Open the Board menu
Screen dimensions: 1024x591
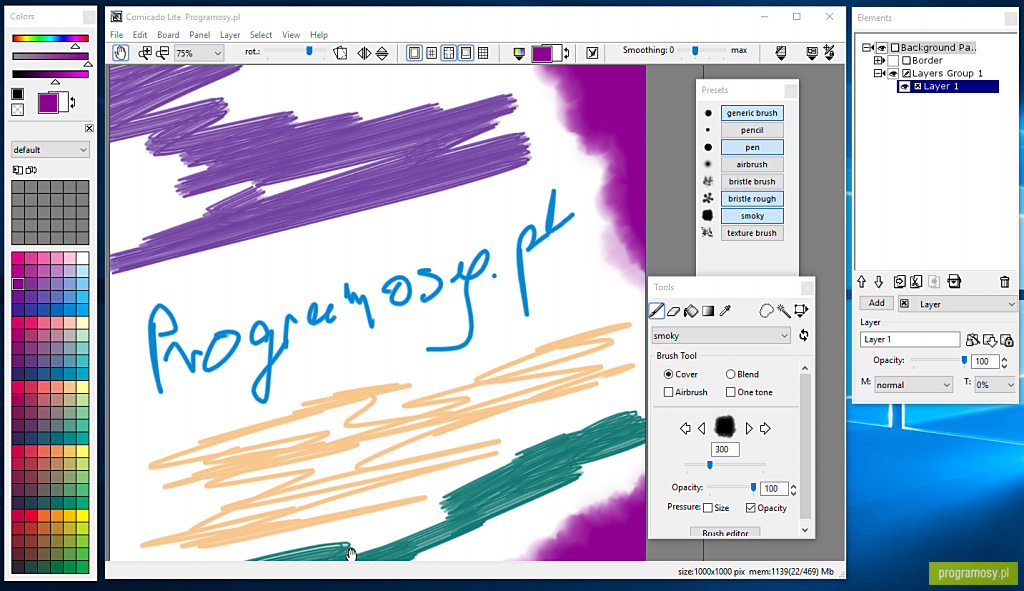coord(168,35)
